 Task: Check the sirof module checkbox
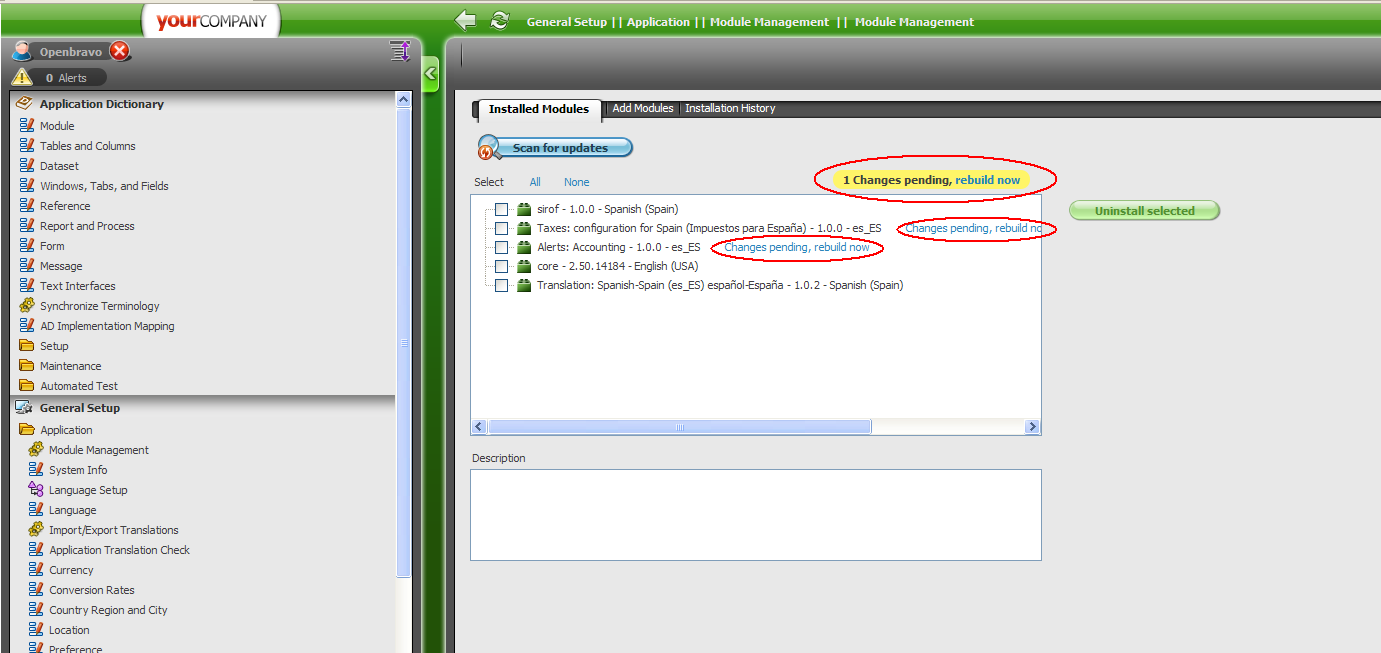[502, 209]
